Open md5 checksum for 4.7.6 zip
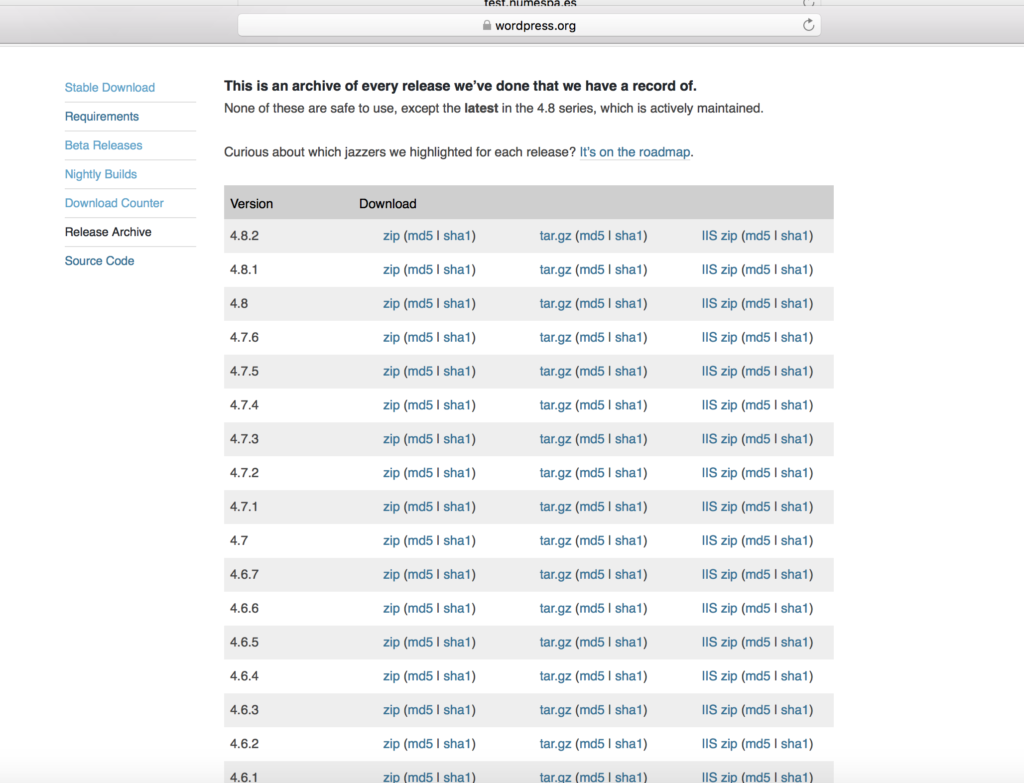Image resolution: width=1024 pixels, height=783 pixels. [x=420, y=338]
